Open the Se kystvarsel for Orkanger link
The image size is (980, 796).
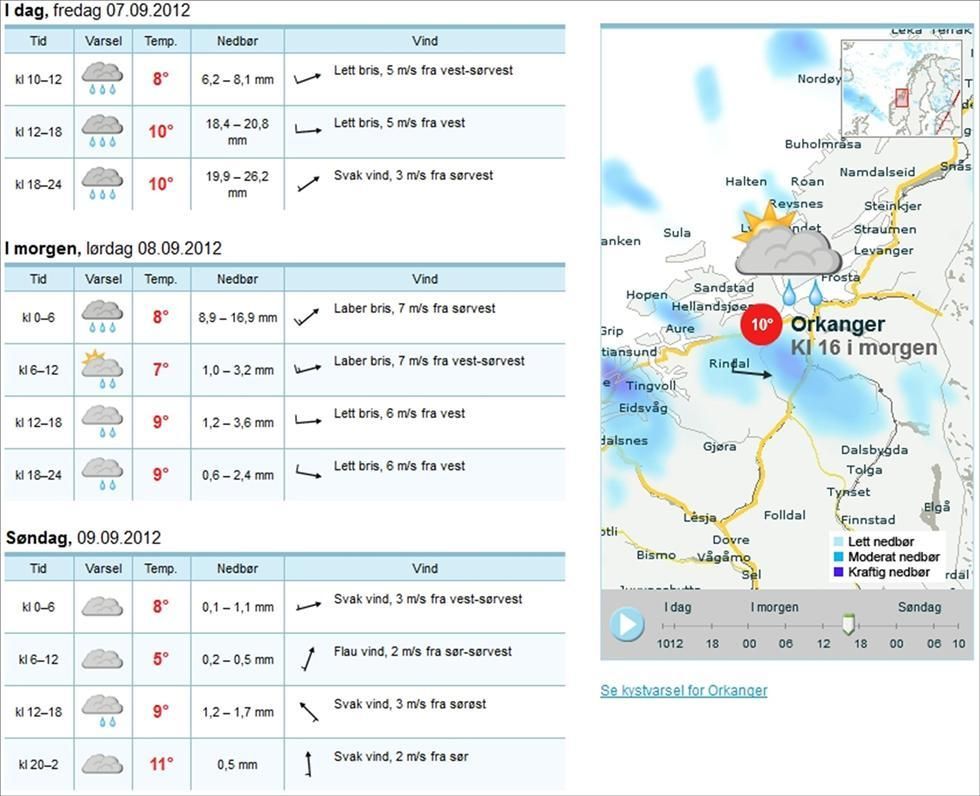684,690
